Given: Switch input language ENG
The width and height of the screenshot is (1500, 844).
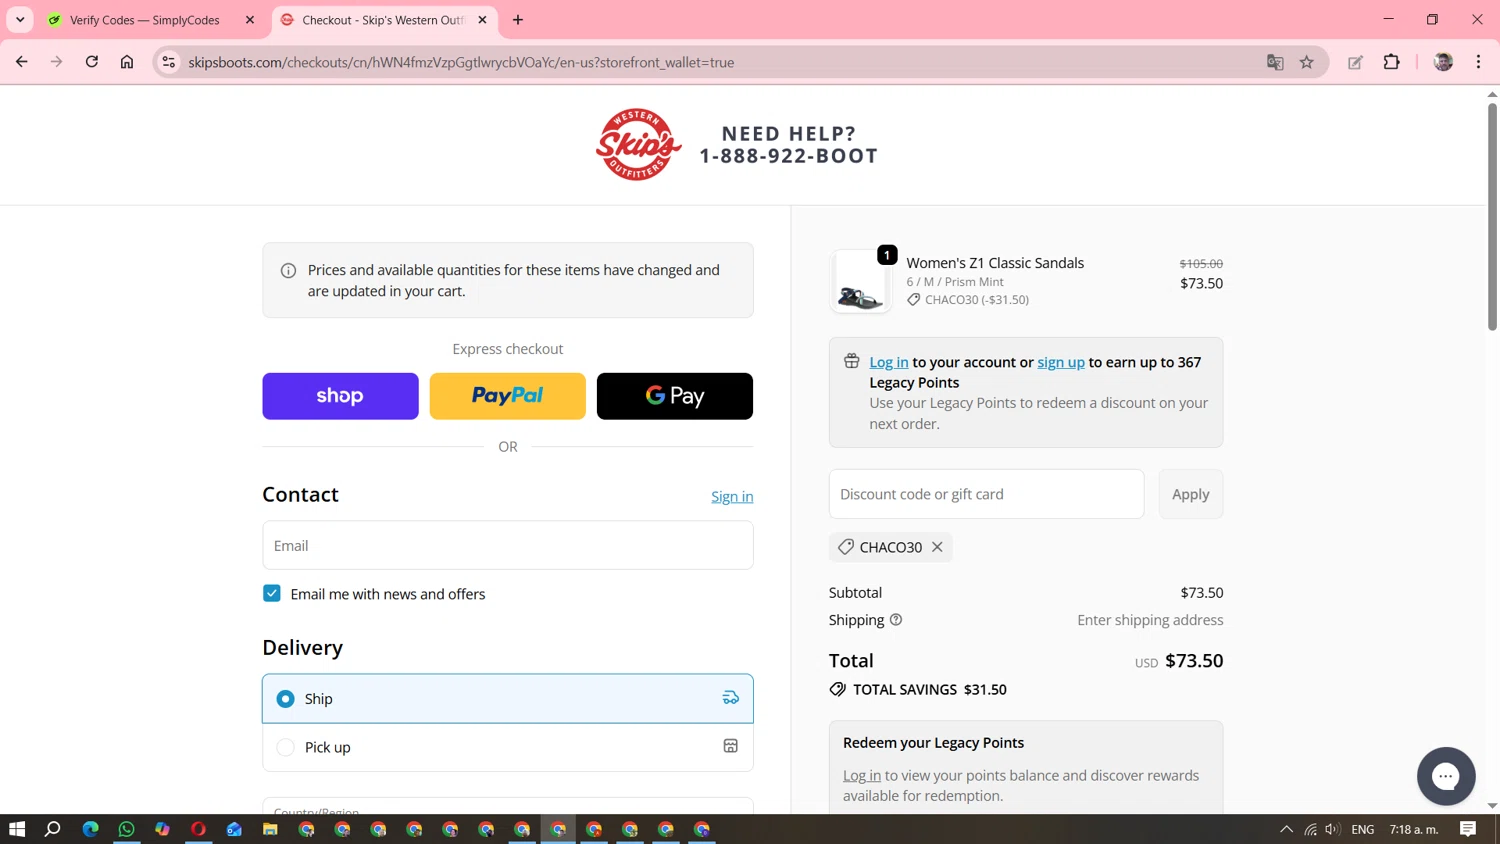Looking at the screenshot, I should (1362, 829).
